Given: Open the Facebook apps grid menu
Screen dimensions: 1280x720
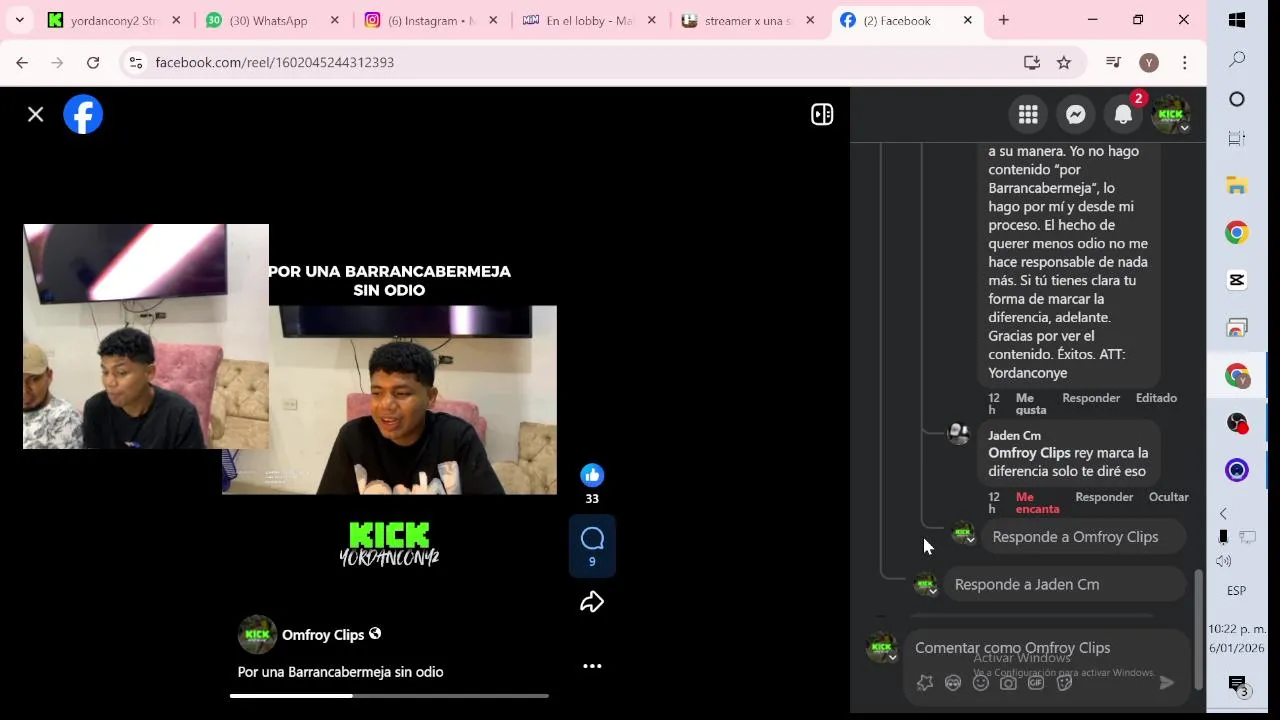Looking at the screenshot, I should pyautogui.click(x=1028, y=114).
